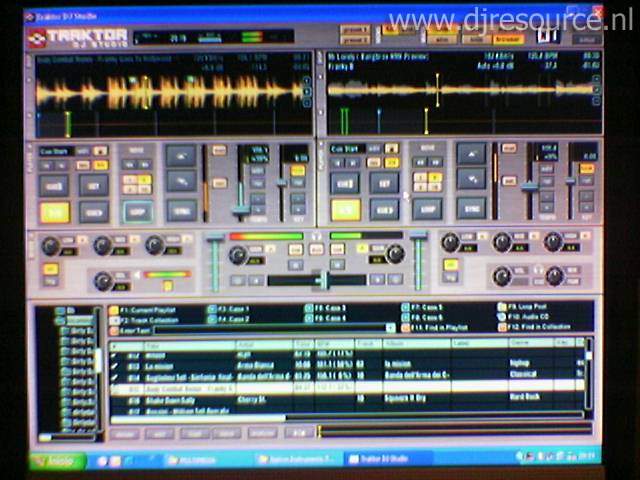This screenshot has width=640, height=480.
Task: Toggle the yellow filter button on right mixer
Action: (x=450, y=264)
